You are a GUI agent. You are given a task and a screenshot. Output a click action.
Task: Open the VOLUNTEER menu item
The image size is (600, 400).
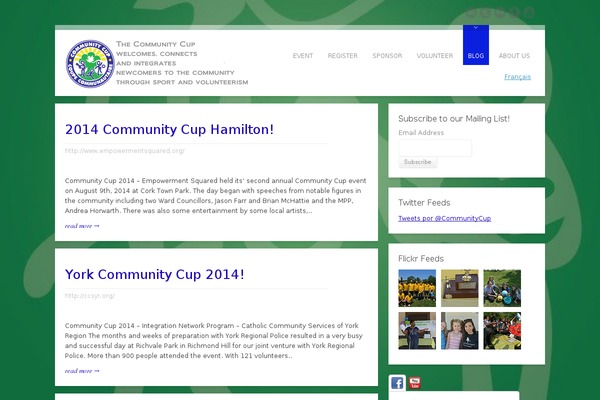tap(435, 56)
